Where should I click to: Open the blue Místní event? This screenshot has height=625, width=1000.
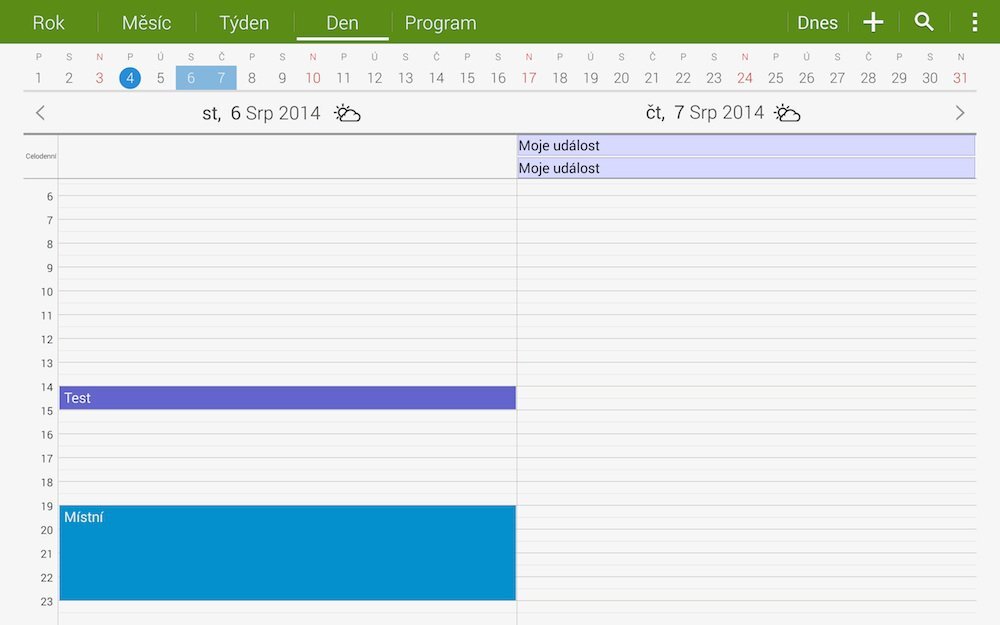[287, 552]
